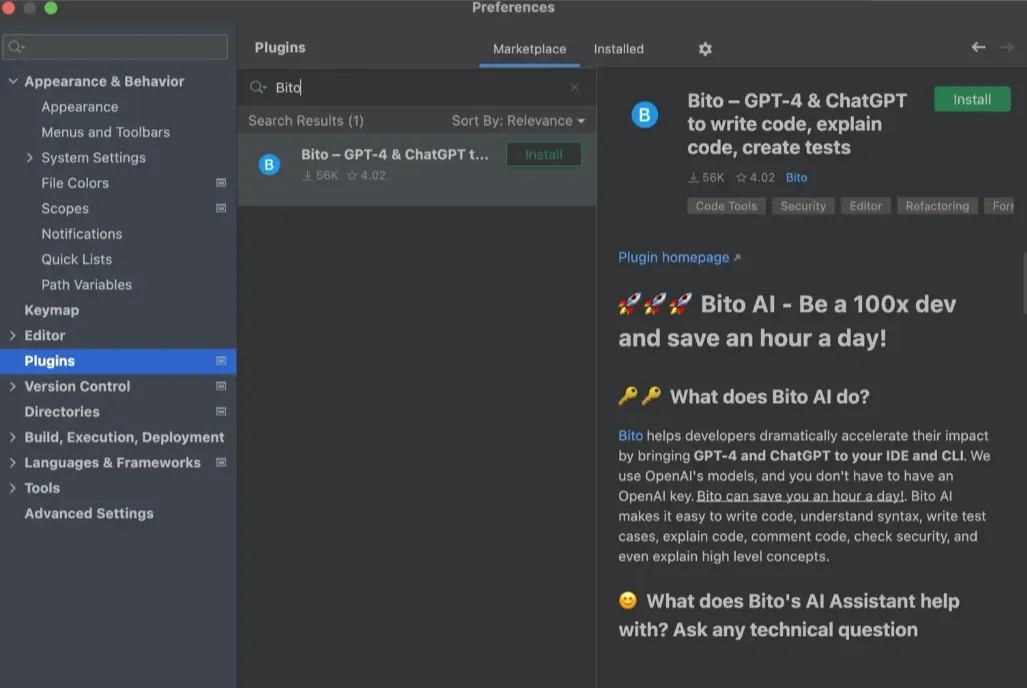Image resolution: width=1027 pixels, height=688 pixels.
Task: Expand Build, Execution, Deployment
Action: click(x=12, y=437)
